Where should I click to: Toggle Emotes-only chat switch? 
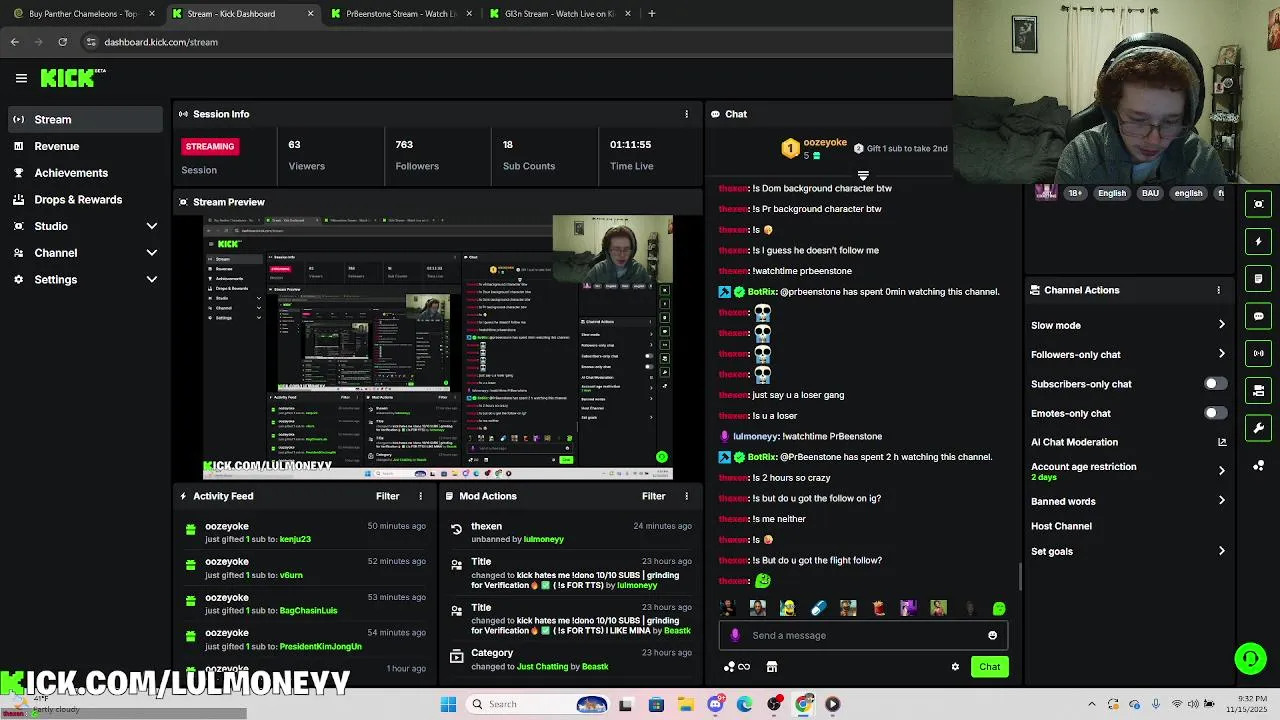coord(1215,413)
